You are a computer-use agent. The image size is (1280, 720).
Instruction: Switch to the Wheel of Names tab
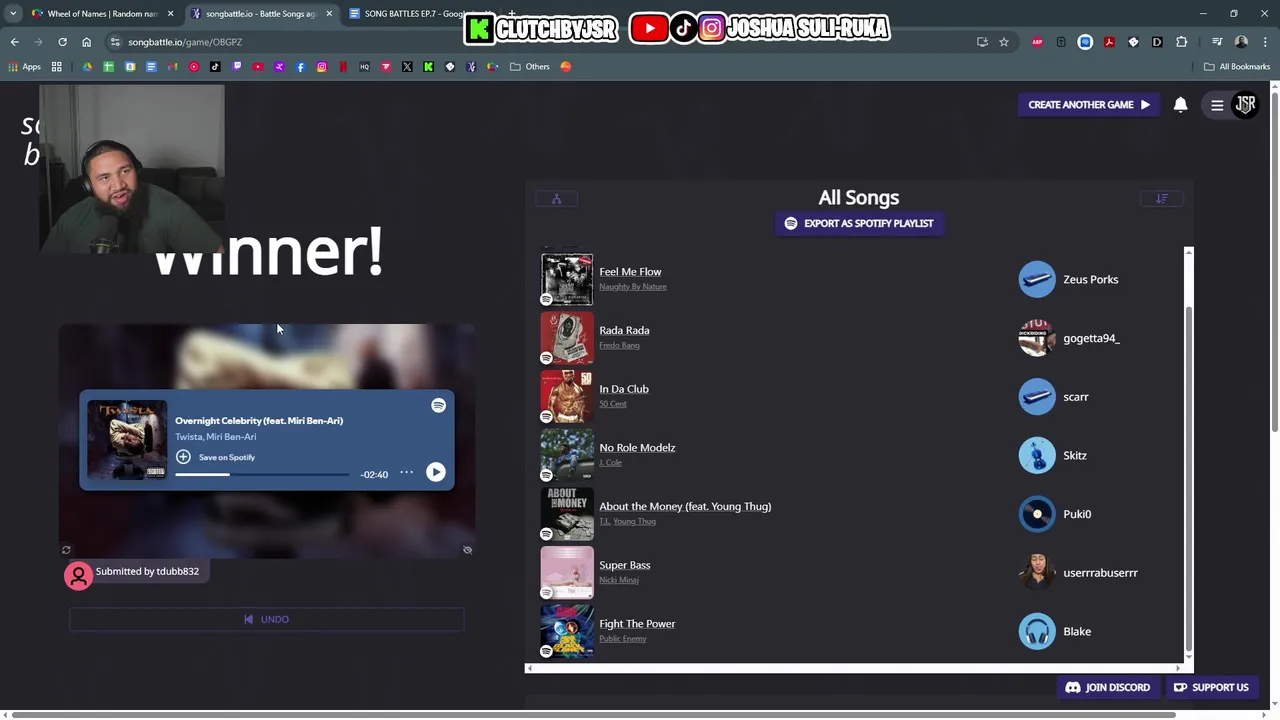(103, 14)
